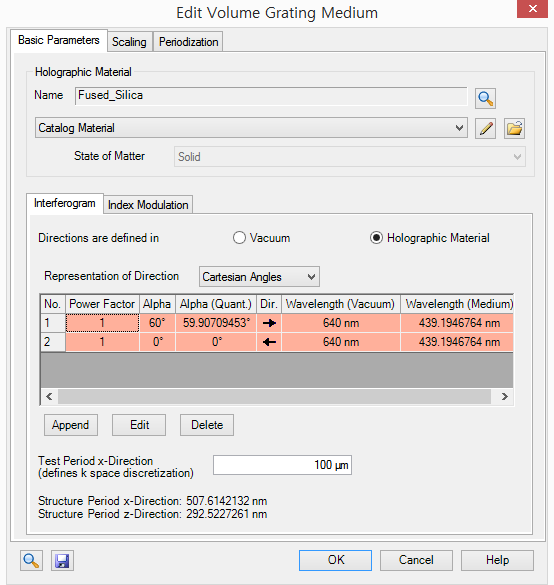Click the 60° Alpha cell
This screenshot has width=554, height=585.
coord(157,323)
